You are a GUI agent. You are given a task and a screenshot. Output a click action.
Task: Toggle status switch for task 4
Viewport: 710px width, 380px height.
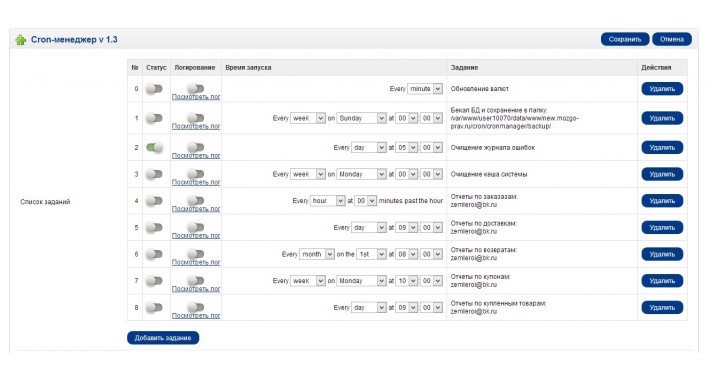pos(154,201)
